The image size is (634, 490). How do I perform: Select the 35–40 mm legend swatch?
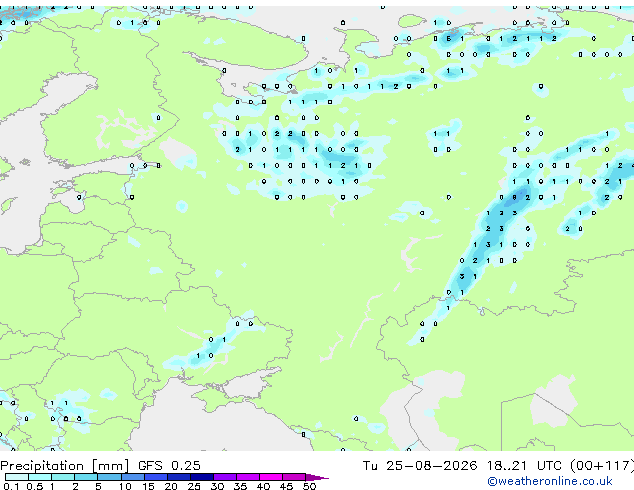(248, 477)
